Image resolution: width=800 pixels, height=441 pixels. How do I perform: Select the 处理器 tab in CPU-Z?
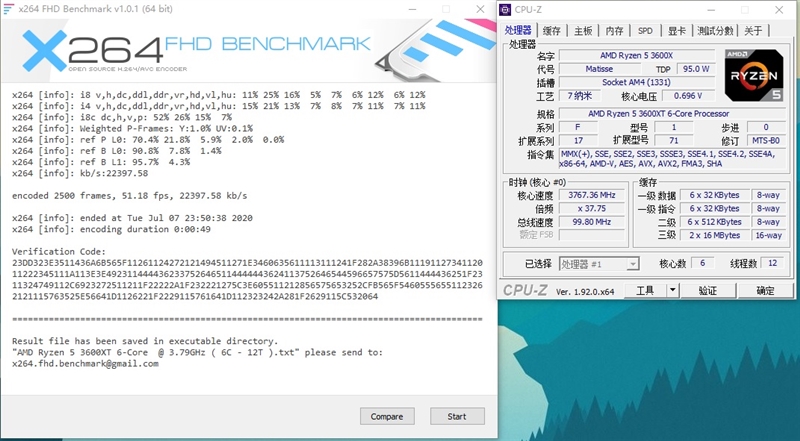[x=518, y=30]
